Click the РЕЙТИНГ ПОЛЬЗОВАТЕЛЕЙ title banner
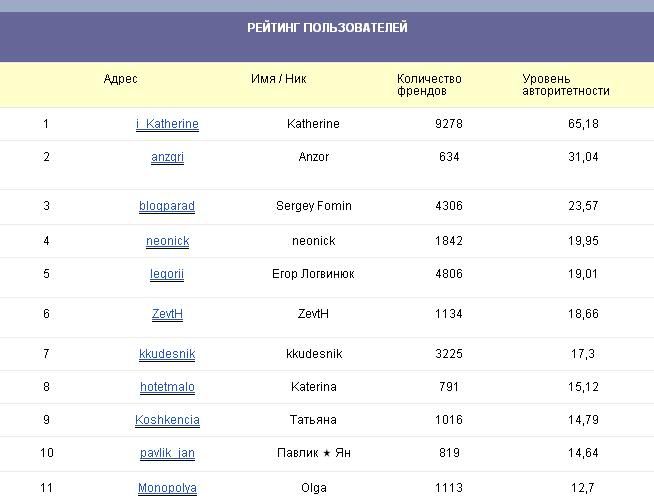 pyautogui.click(x=327, y=28)
